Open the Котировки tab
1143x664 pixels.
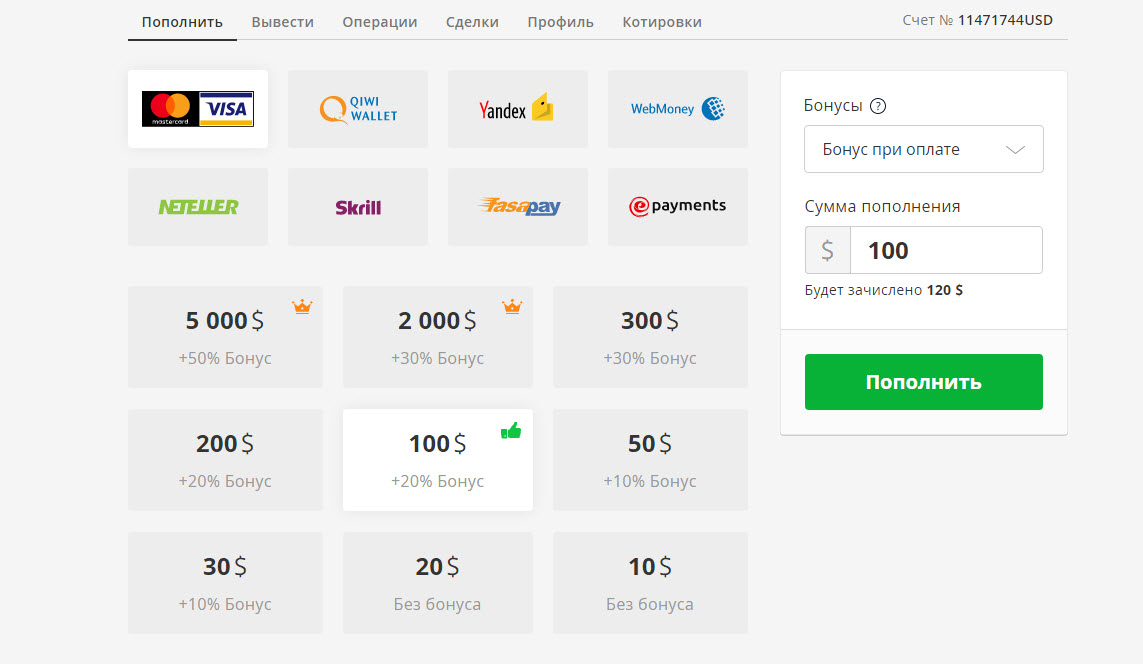coord(661,22)
